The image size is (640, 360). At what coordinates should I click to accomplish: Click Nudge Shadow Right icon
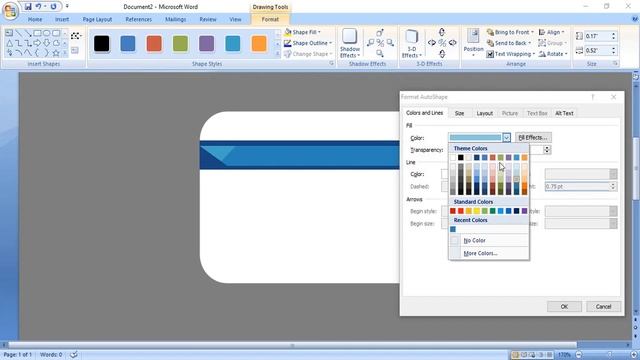point(390,42)
